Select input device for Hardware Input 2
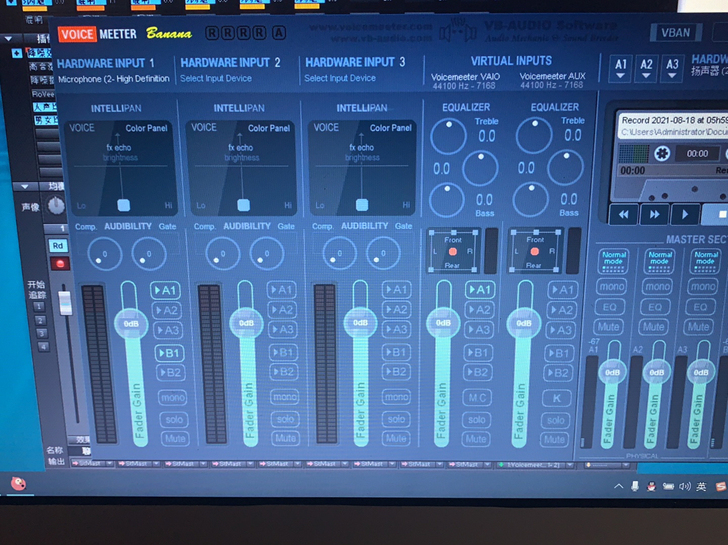This screenshot has width=728, height=545. point(216,78)
